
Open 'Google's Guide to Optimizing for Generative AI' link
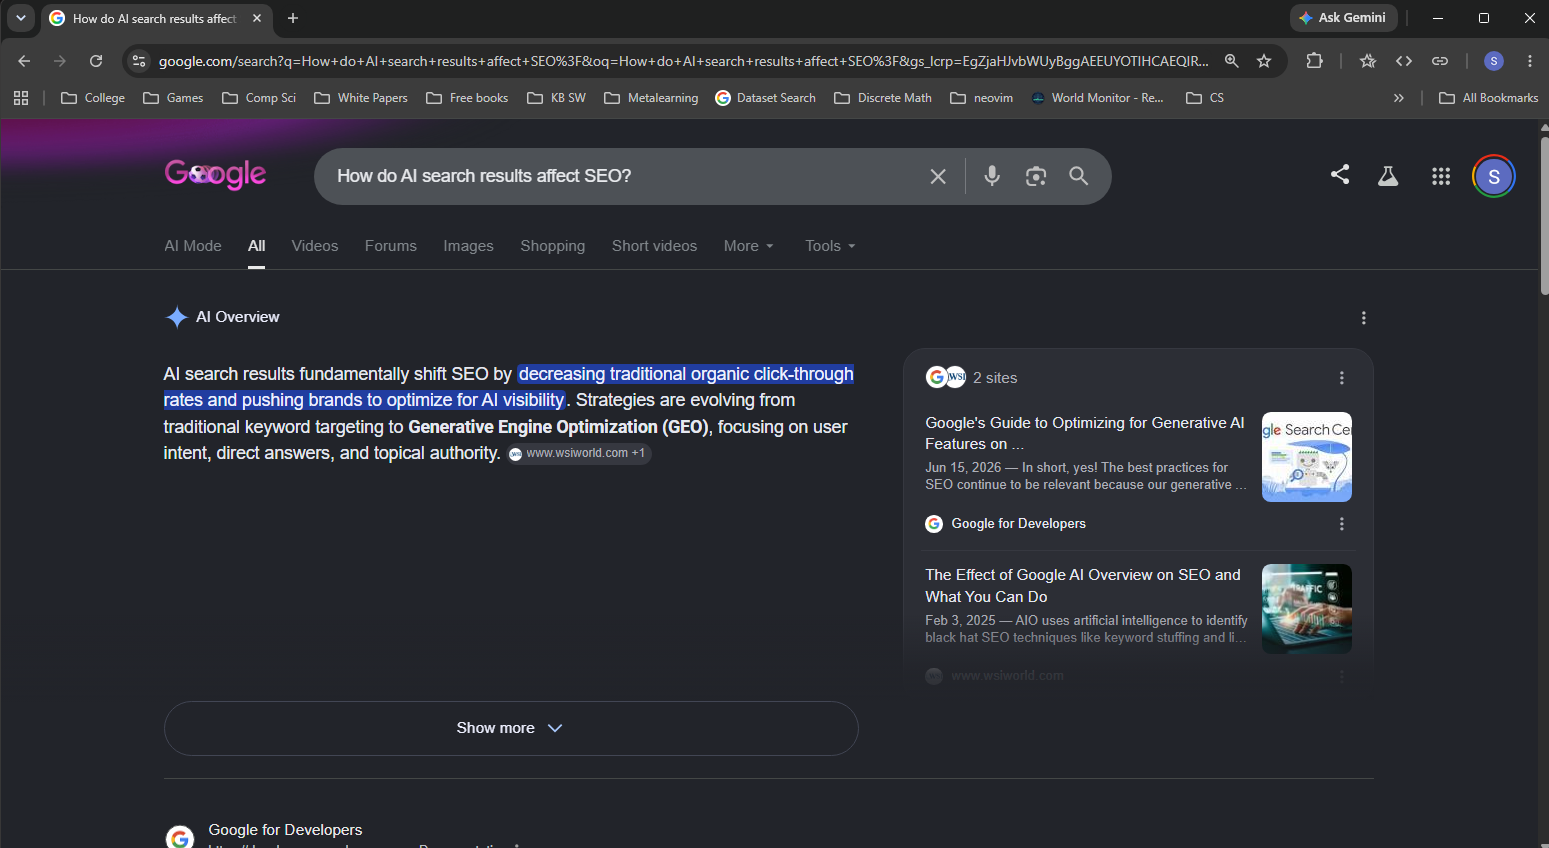coord(1085,433)
